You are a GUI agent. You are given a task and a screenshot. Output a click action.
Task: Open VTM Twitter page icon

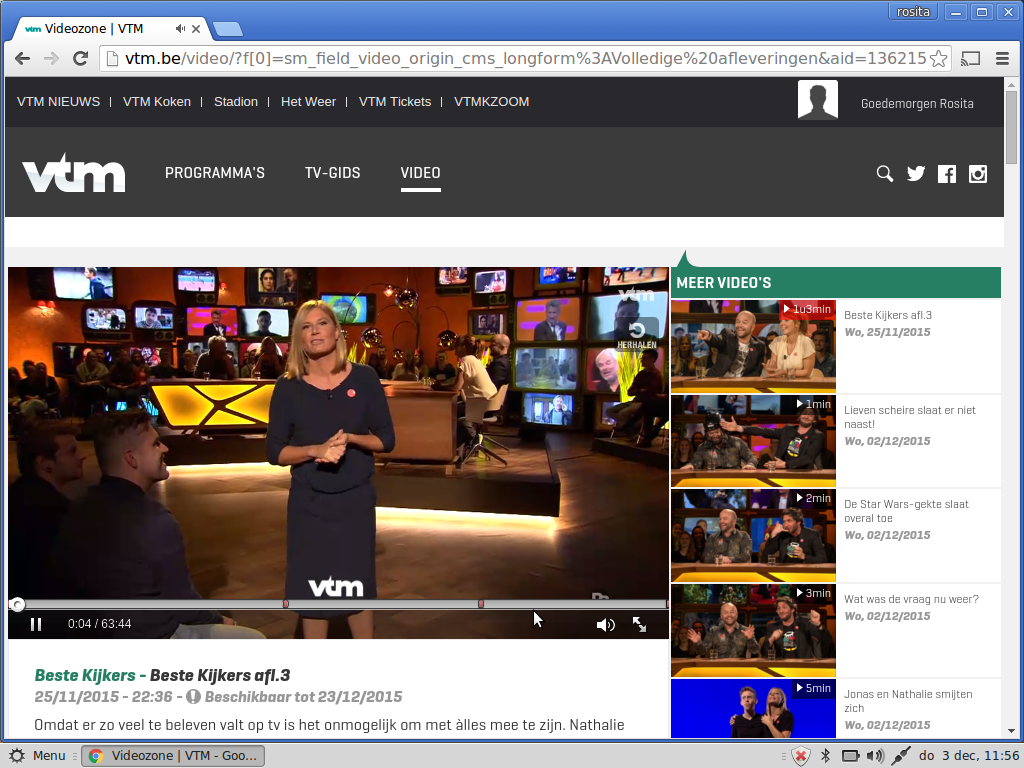click(x=916, y=174)
